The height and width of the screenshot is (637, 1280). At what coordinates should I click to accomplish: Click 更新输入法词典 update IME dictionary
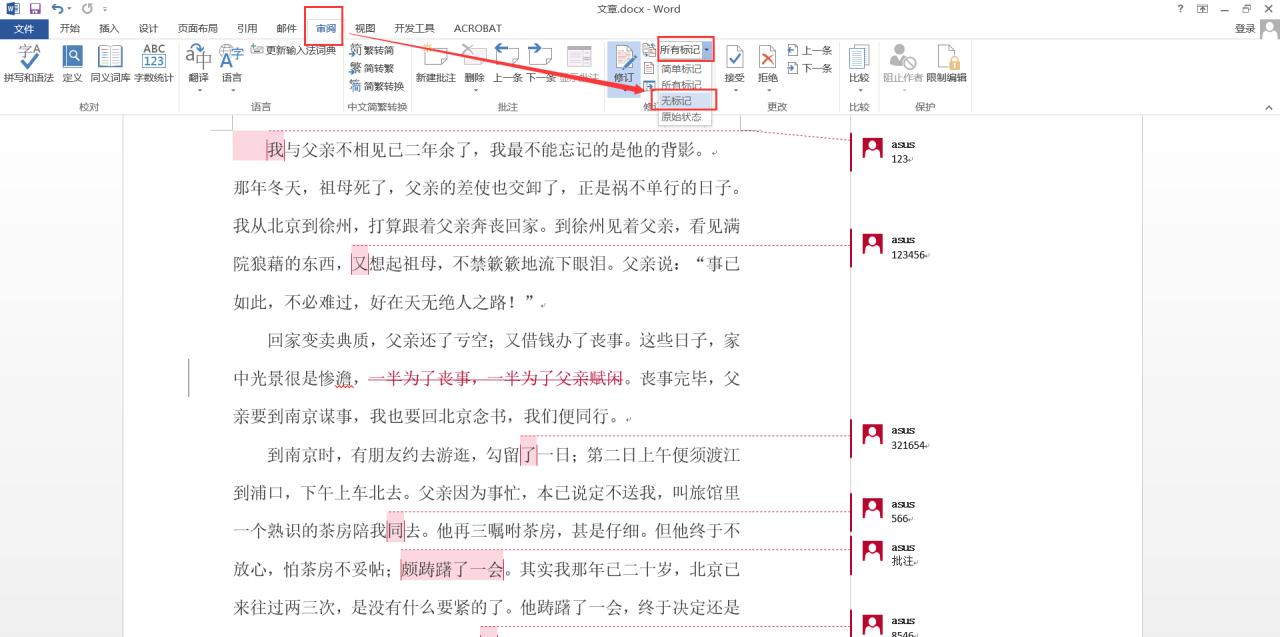[293, 50]
